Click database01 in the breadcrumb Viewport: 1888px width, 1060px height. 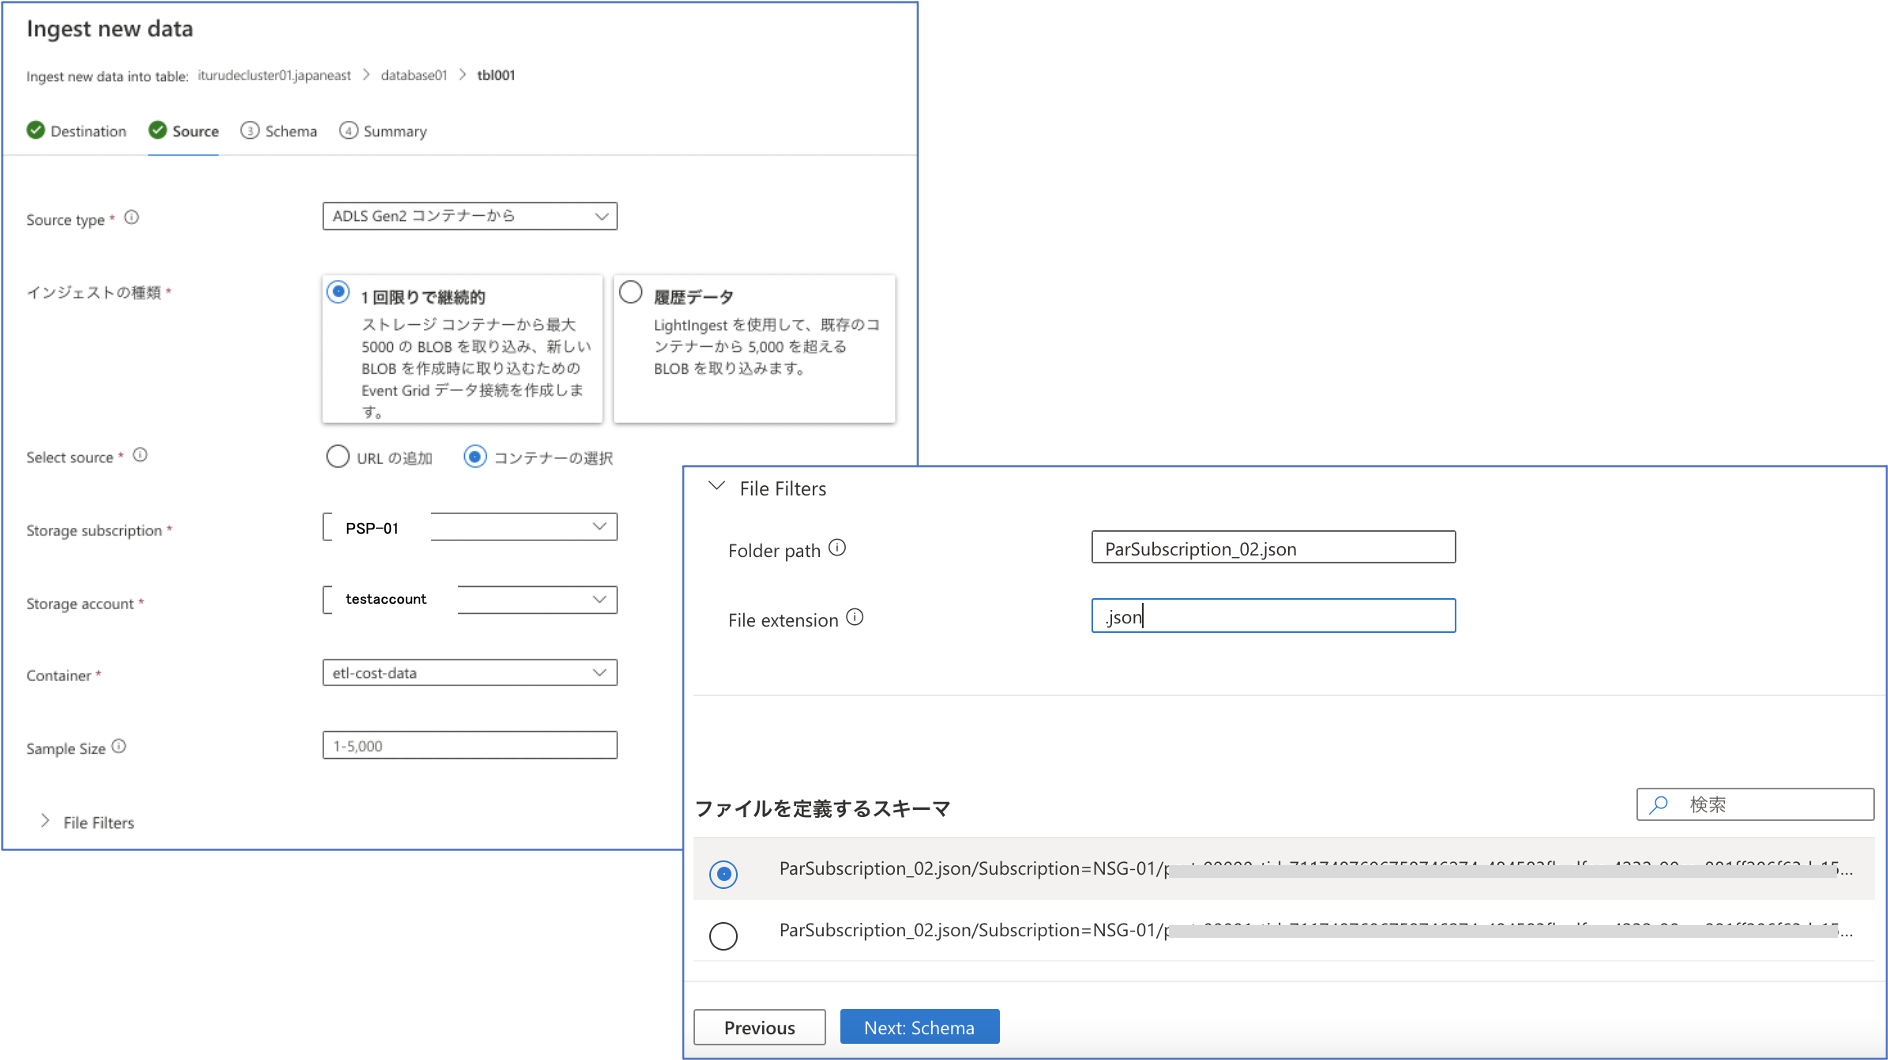414,76
